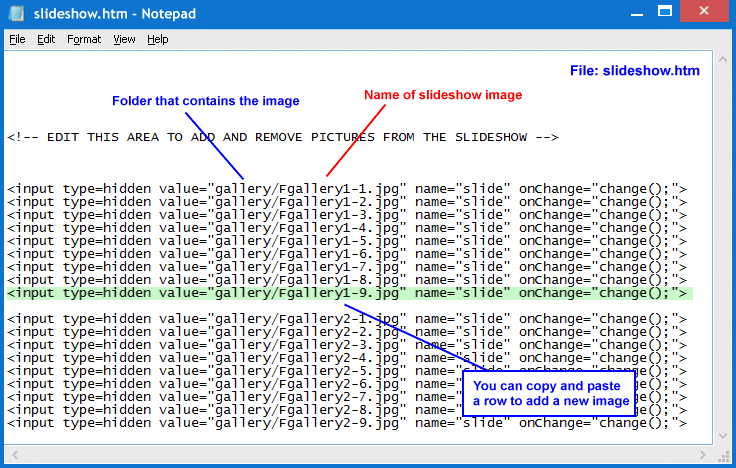The width and height of the screenshot is (736, 468).
Task: Click the slideshow.htm - Notepad title text
Action: (115, 14)
